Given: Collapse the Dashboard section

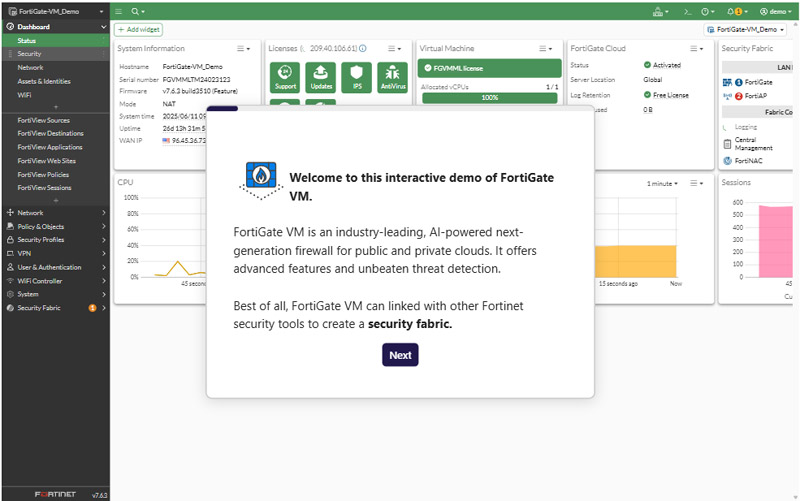Looking at the screenshot, I should click(56, 27).
